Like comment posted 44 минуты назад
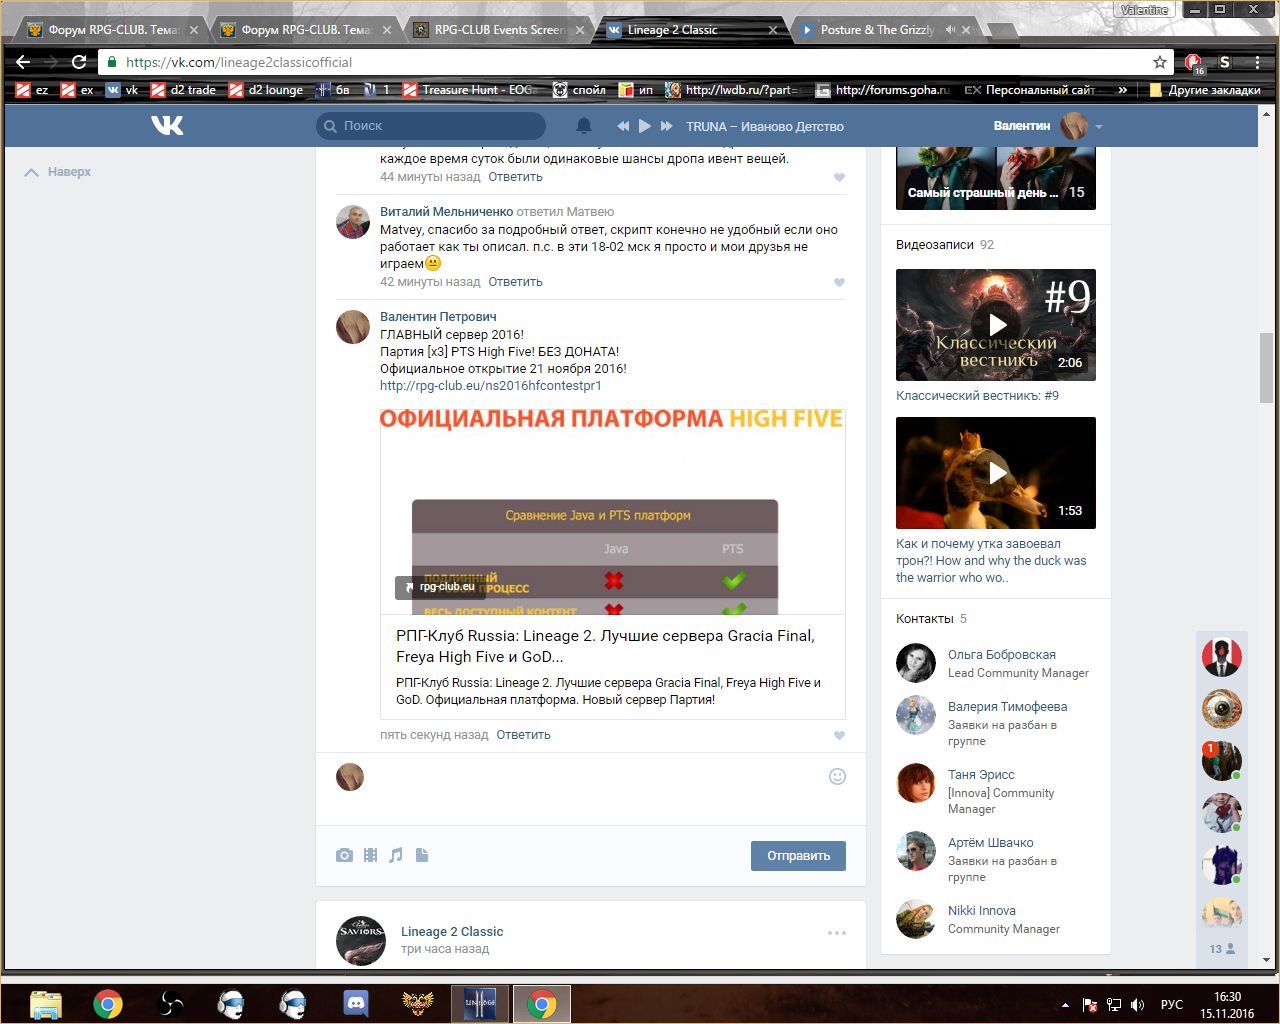This screenshot has width=1280, height=1024. [x=839, y=178]
